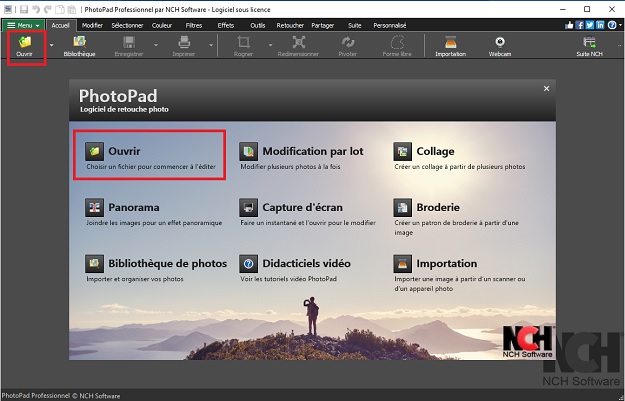The height and width of the screenshot is (401, 625).
Task: Click the Broderie icon in welcome dialog
Action: click(x=403, y=207)
